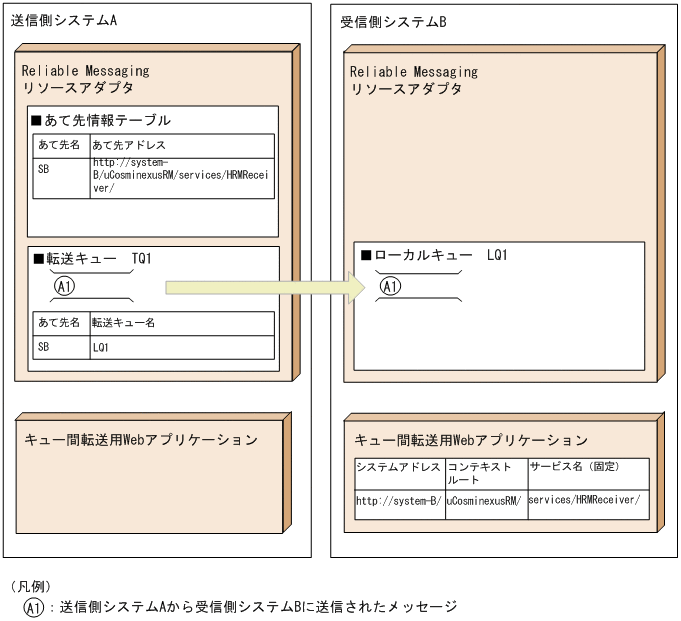The width and height of the screenshot is (681, 621).
Task: Click the サービス名（固定） column header
Action: pyautogui.click(x=588, y=473)
